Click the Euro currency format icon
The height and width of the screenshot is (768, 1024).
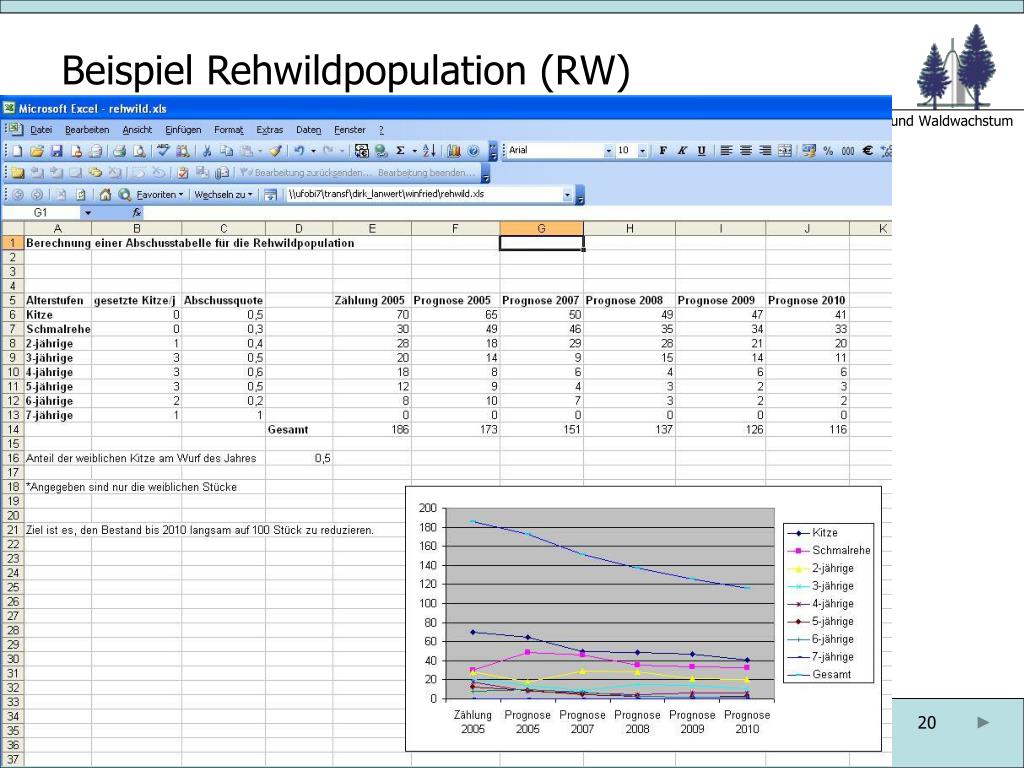[867, 151]
